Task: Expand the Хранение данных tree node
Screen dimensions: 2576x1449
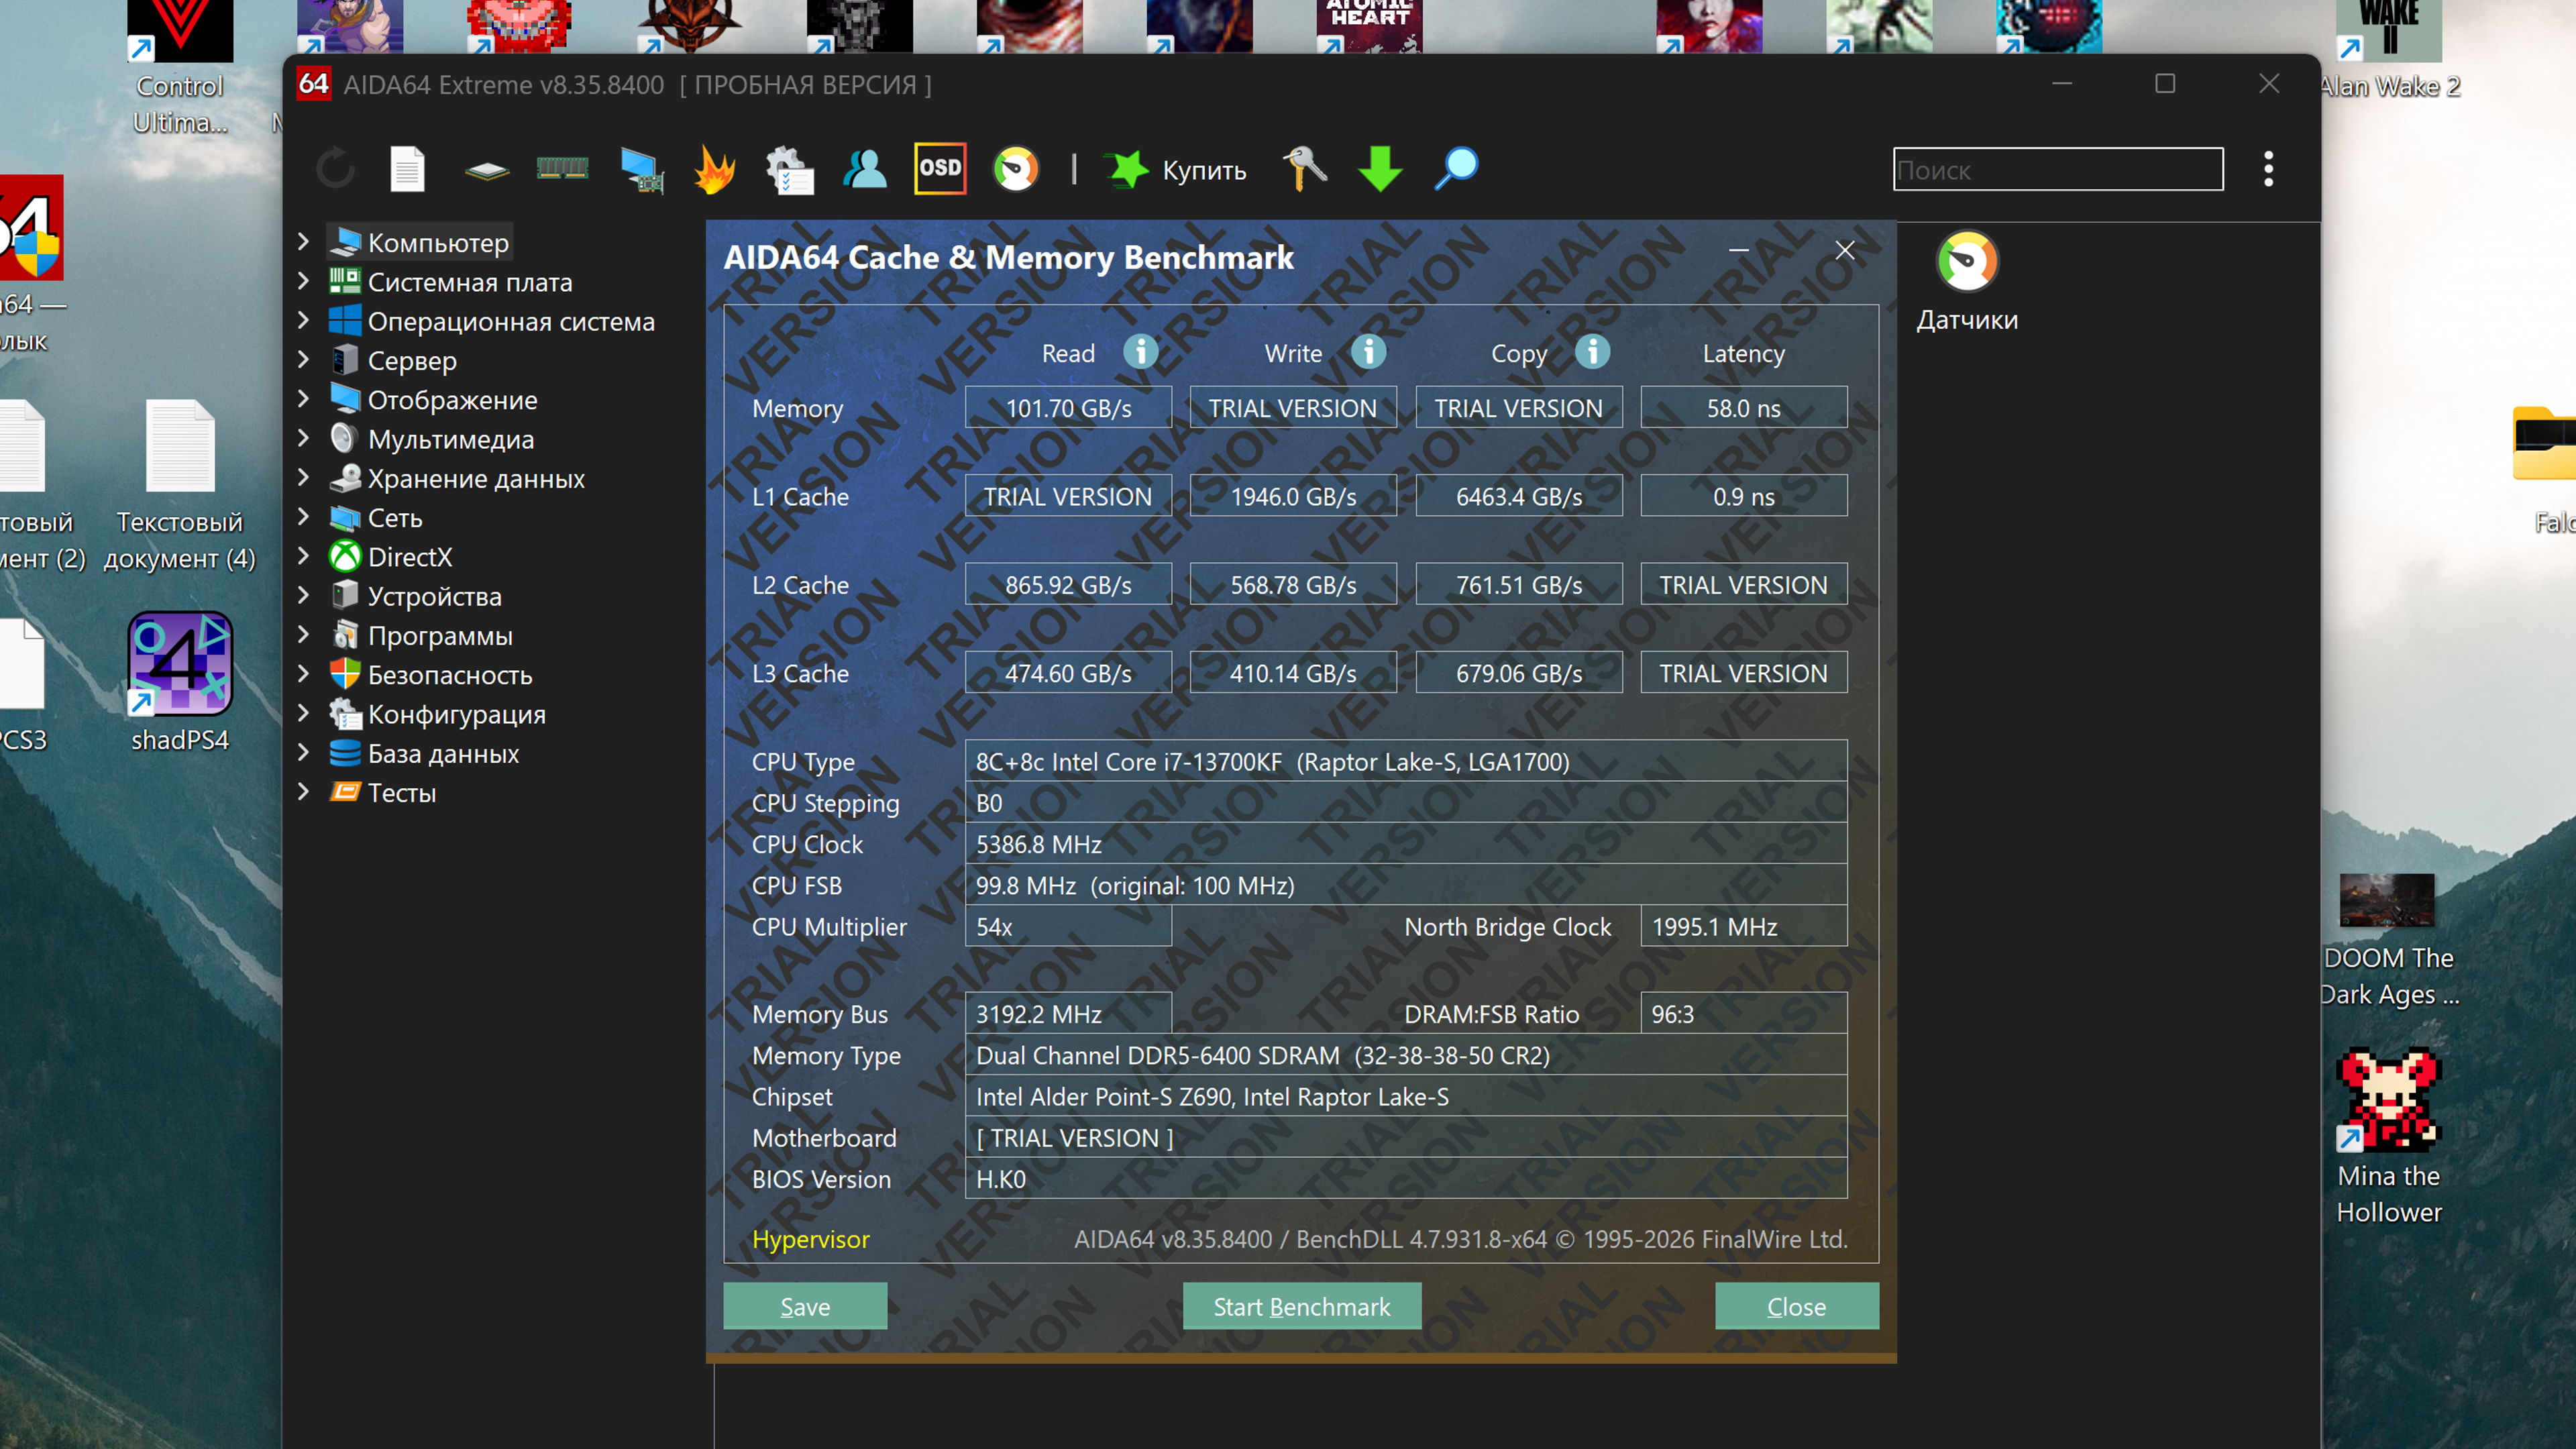Action: (x=303, y=478)
